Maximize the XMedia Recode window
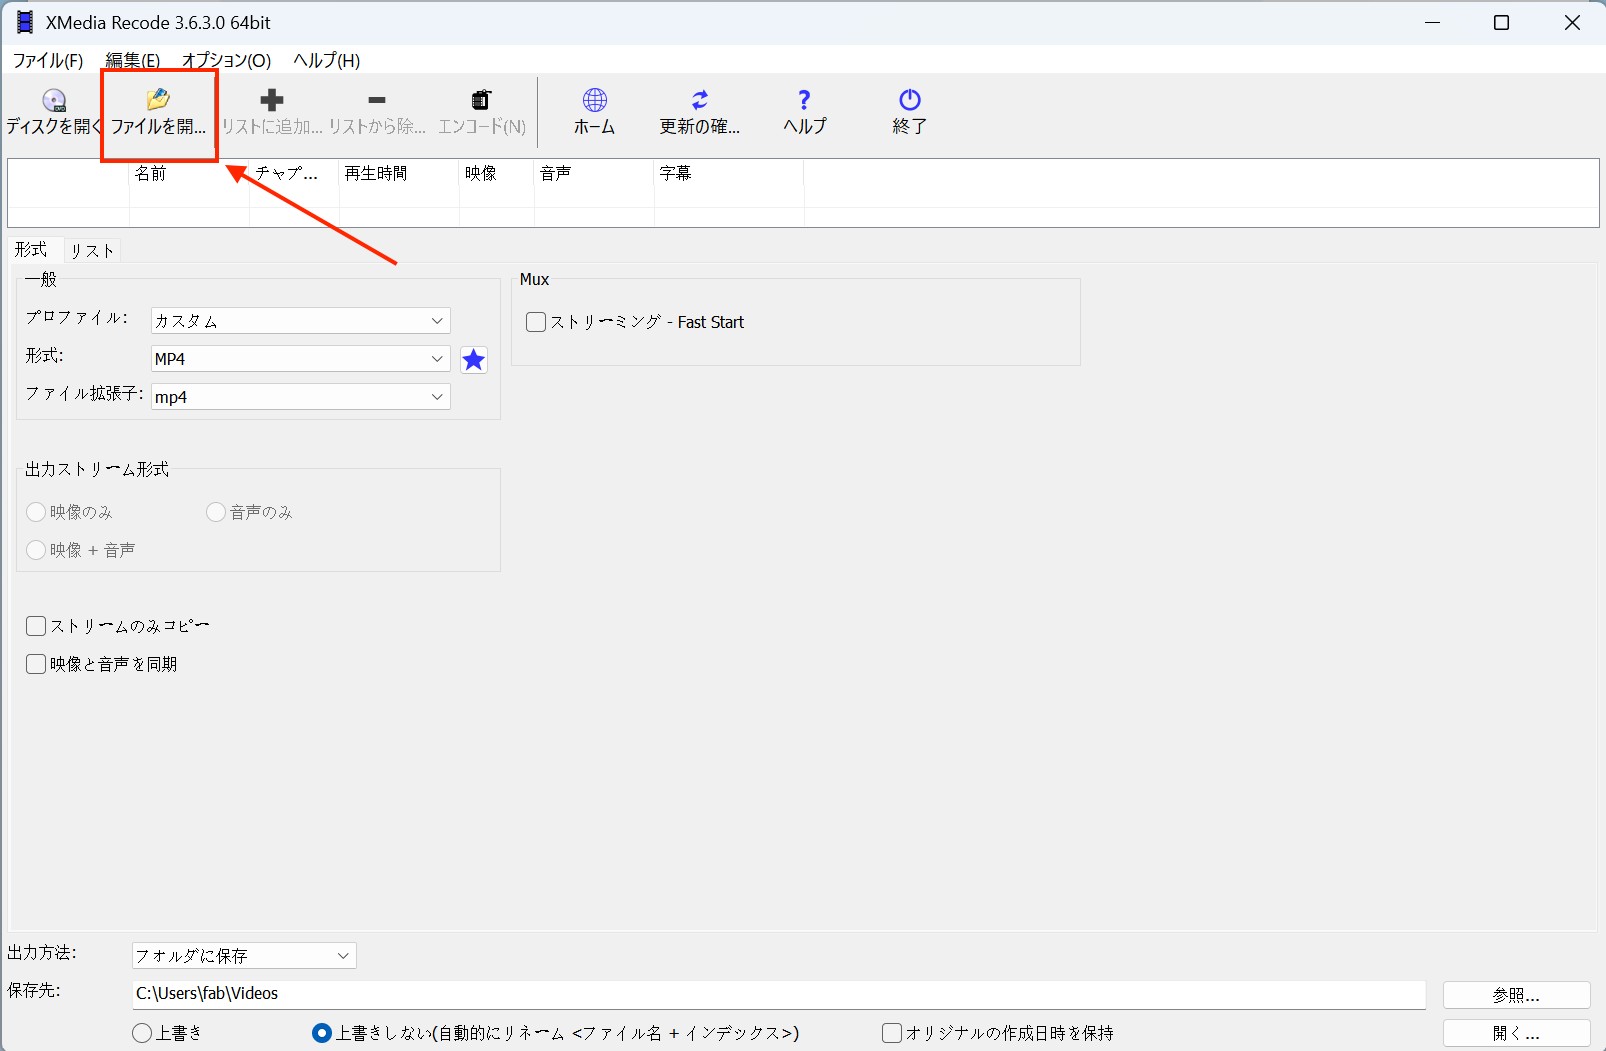The height and width of the screenshot is (1051, 1606). 1501,22
